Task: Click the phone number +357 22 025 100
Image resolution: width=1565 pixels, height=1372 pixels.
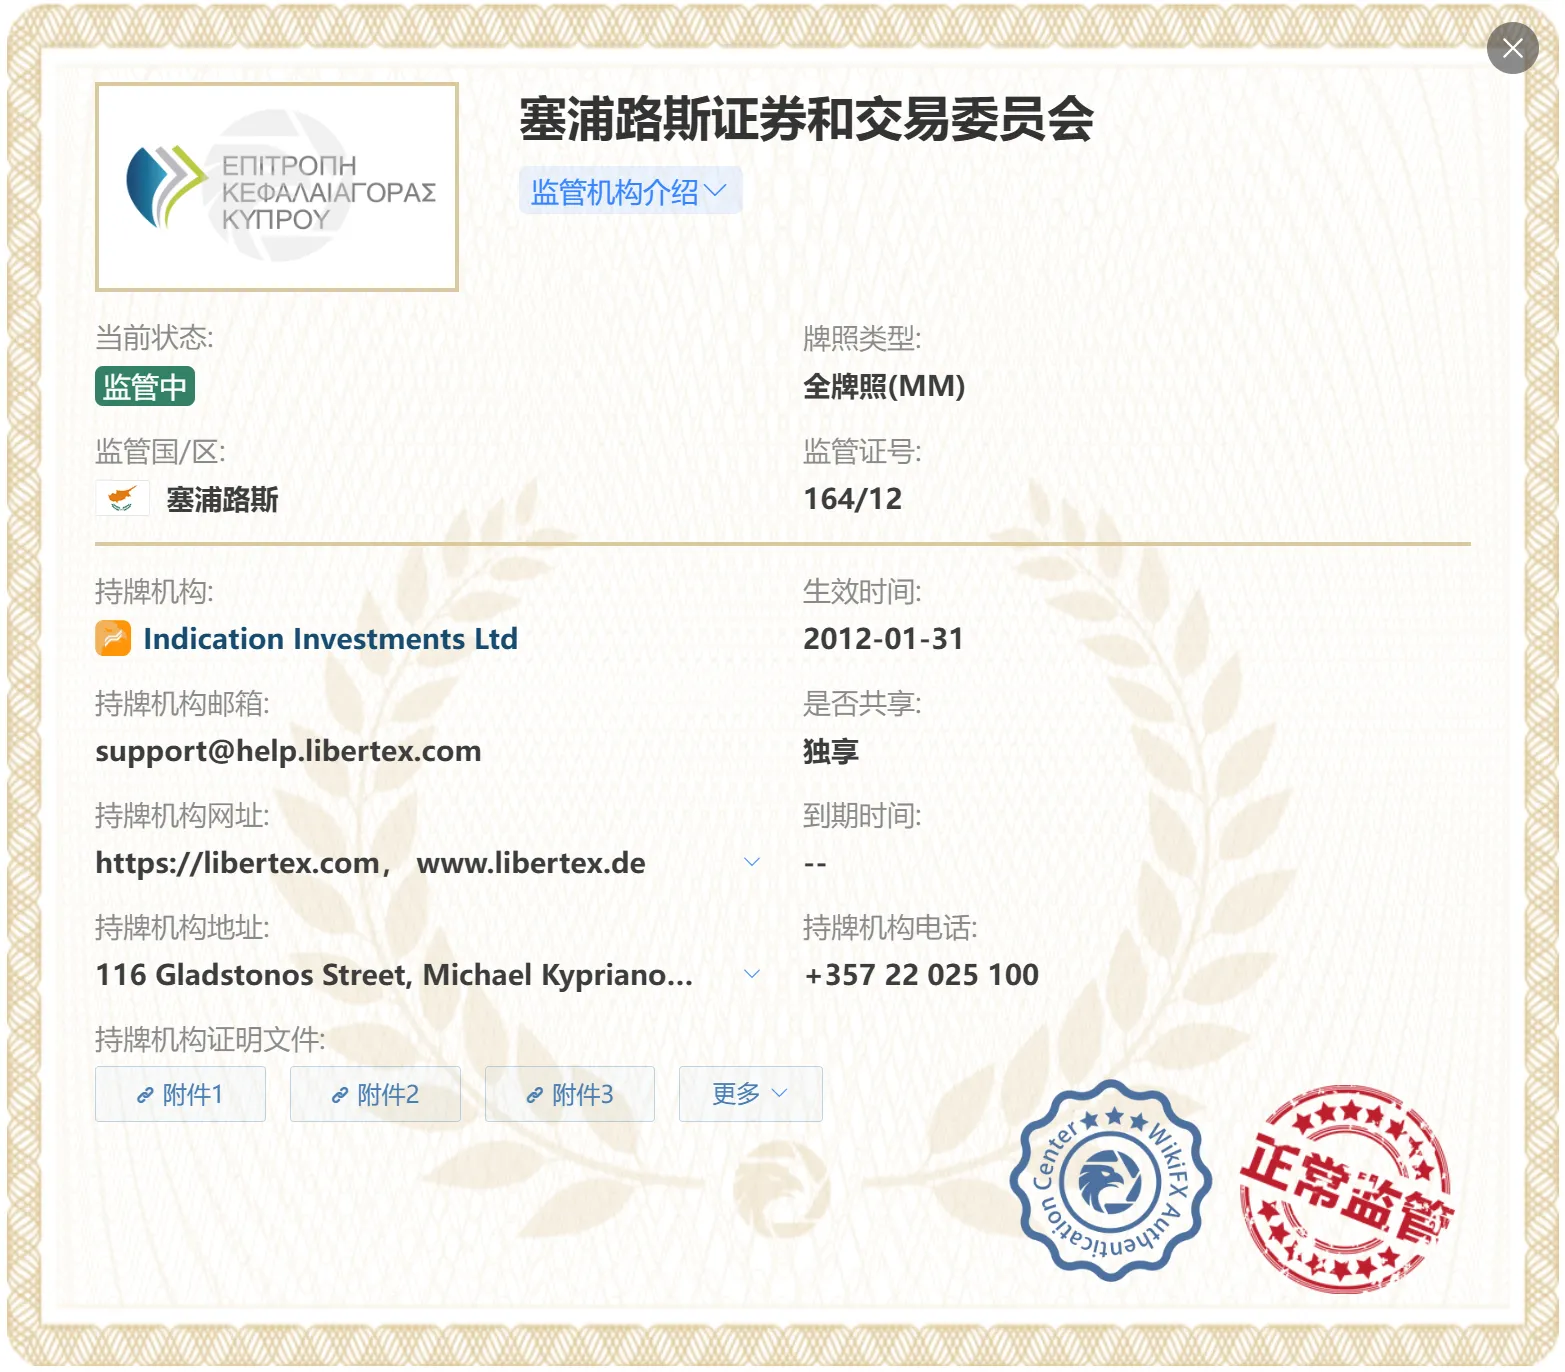Action: click(921, 975)
